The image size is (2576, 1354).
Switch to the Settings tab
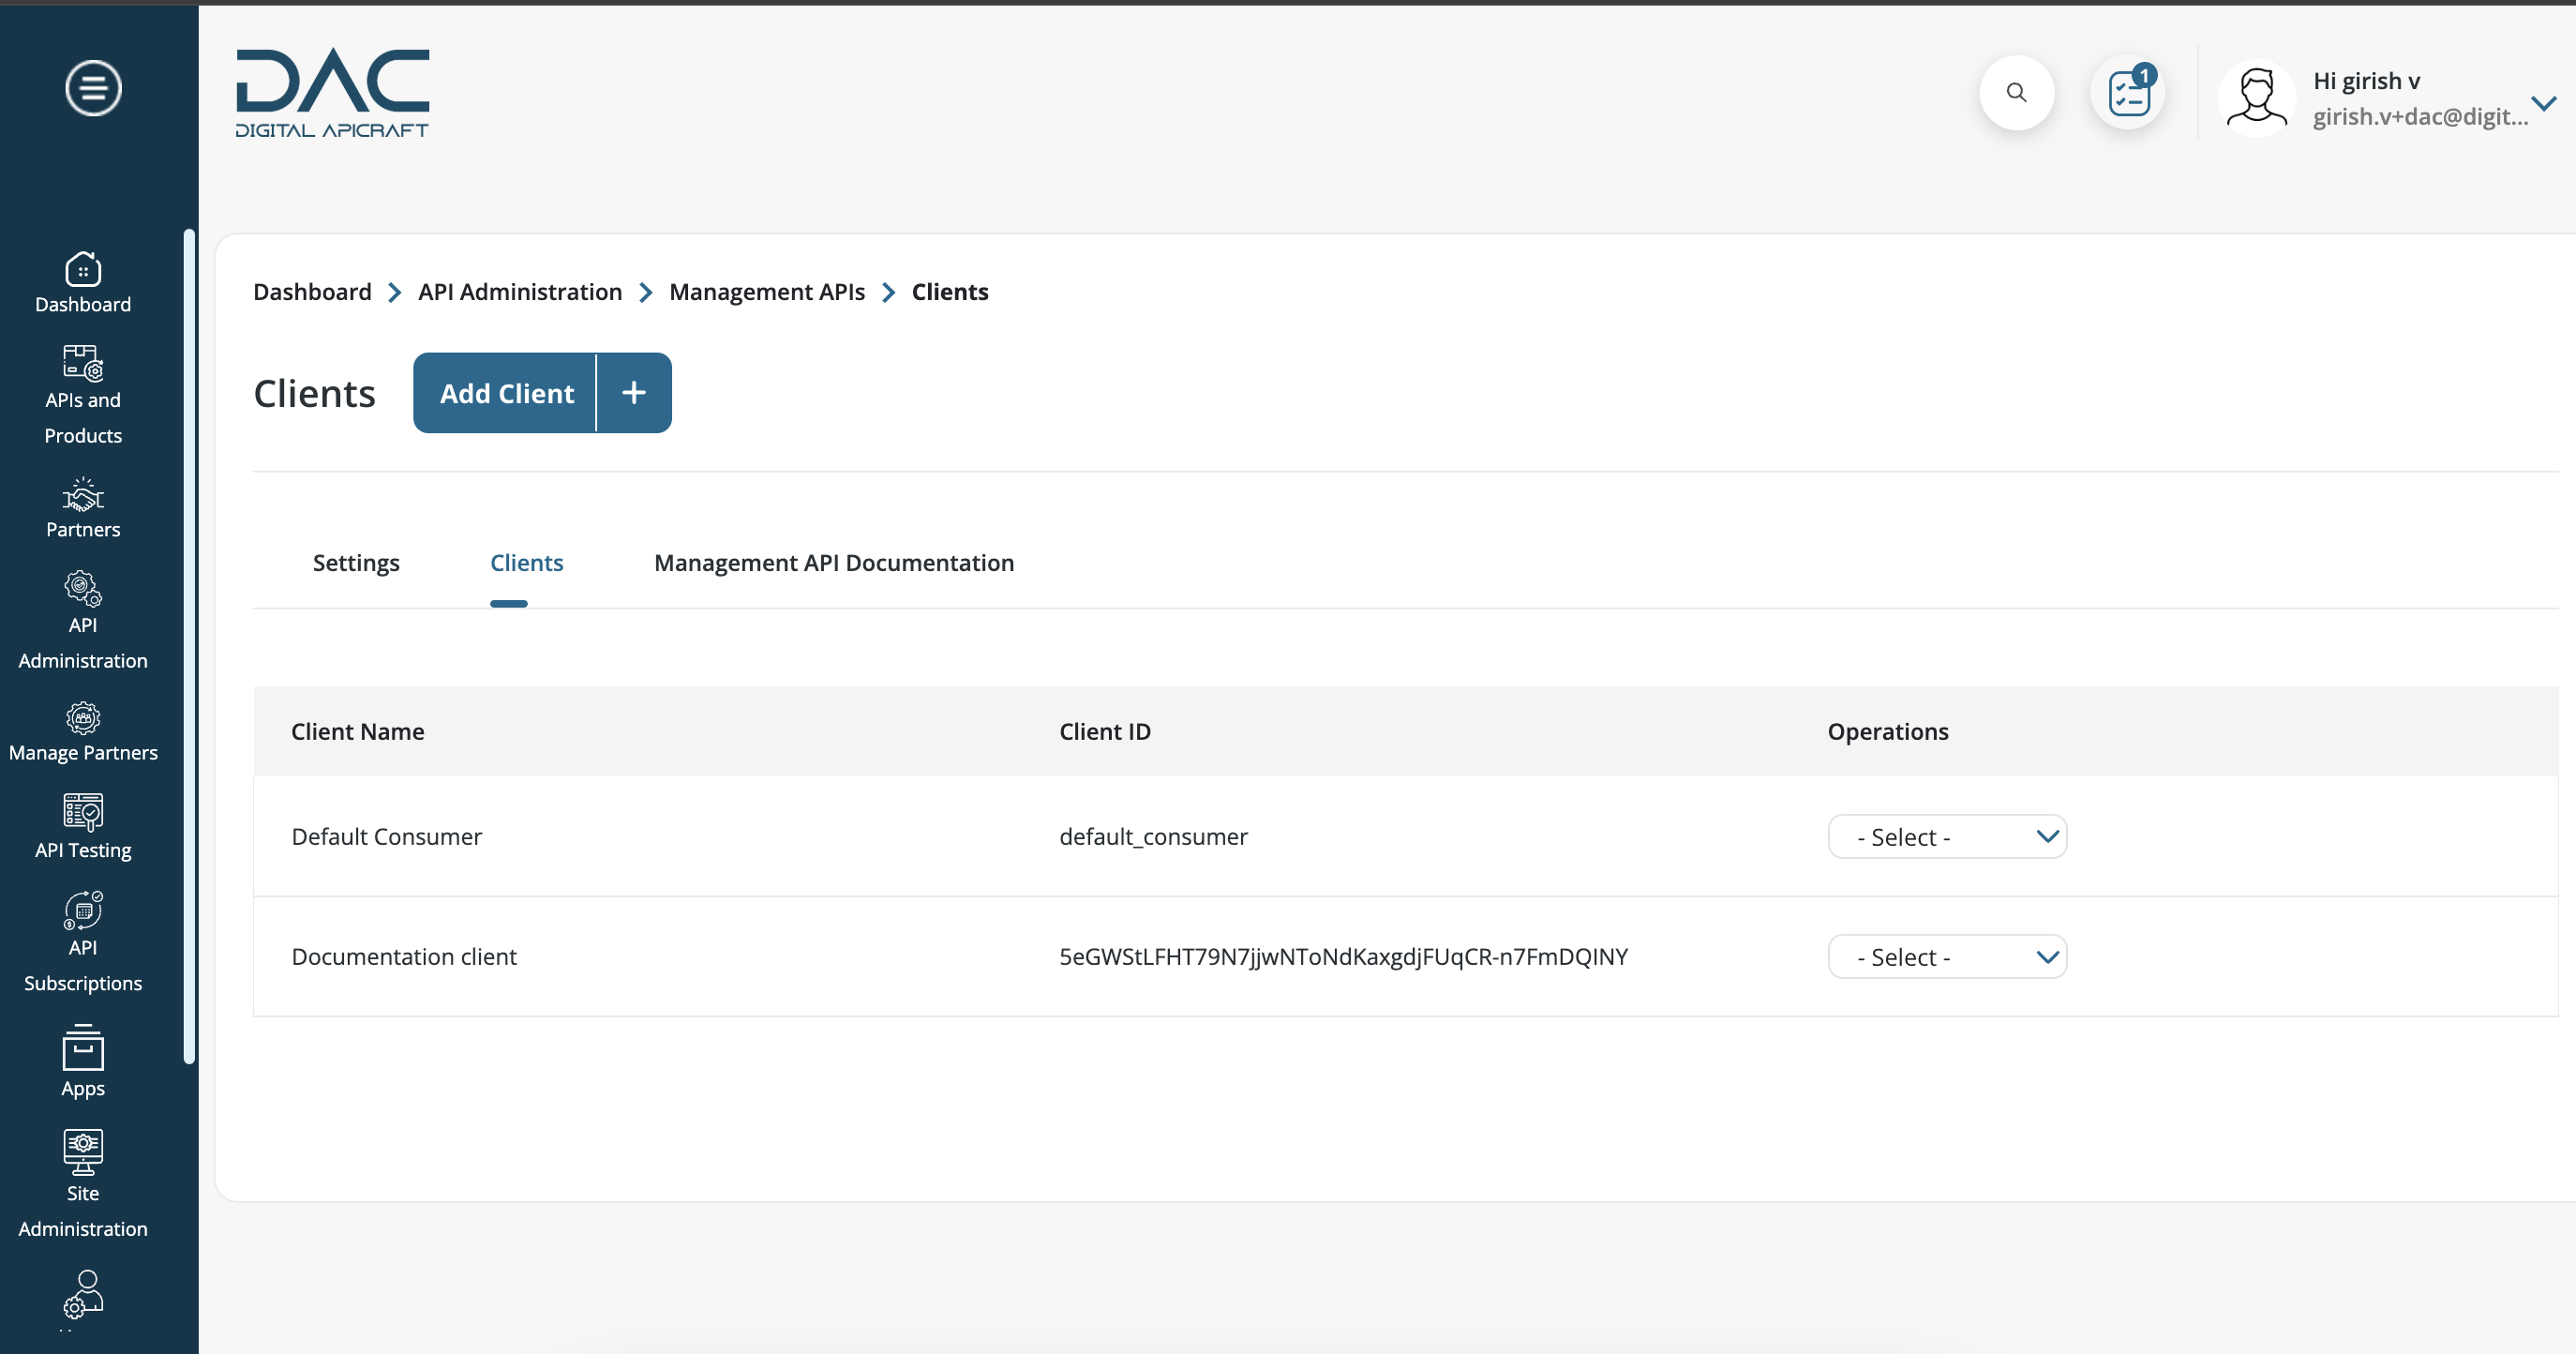[356, 563]
